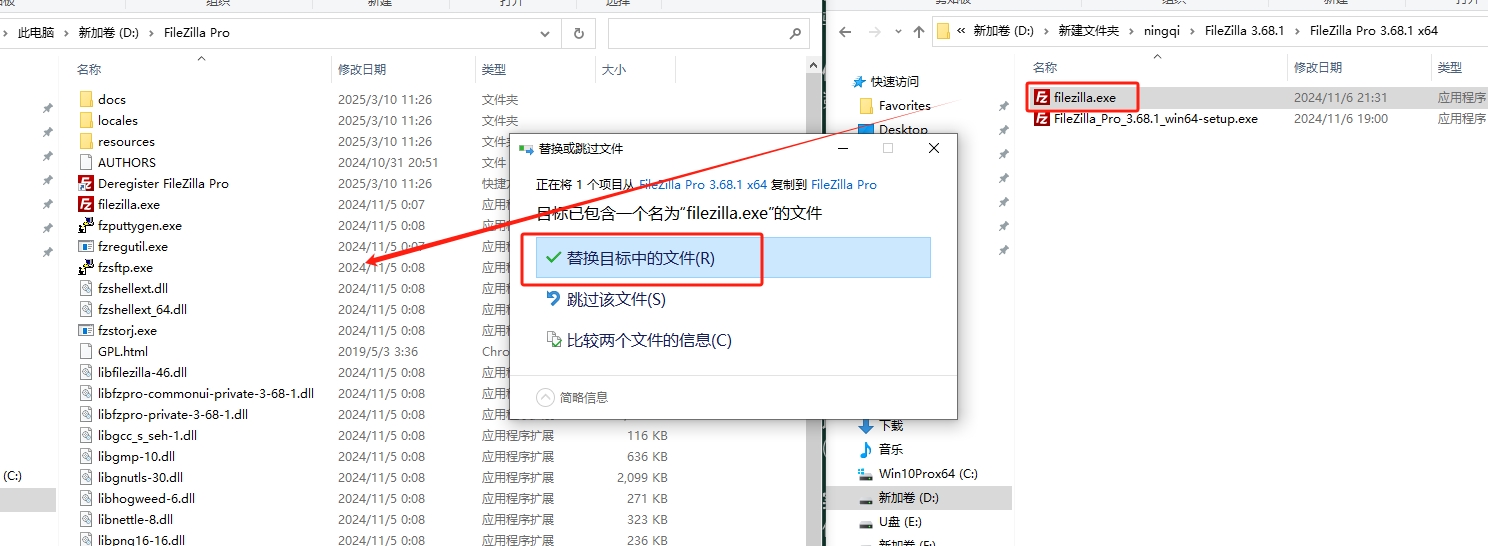This screenshot has height=546, width=1488.
Task: Select the fzsftp.exe icon
Action: pos(86,267)
